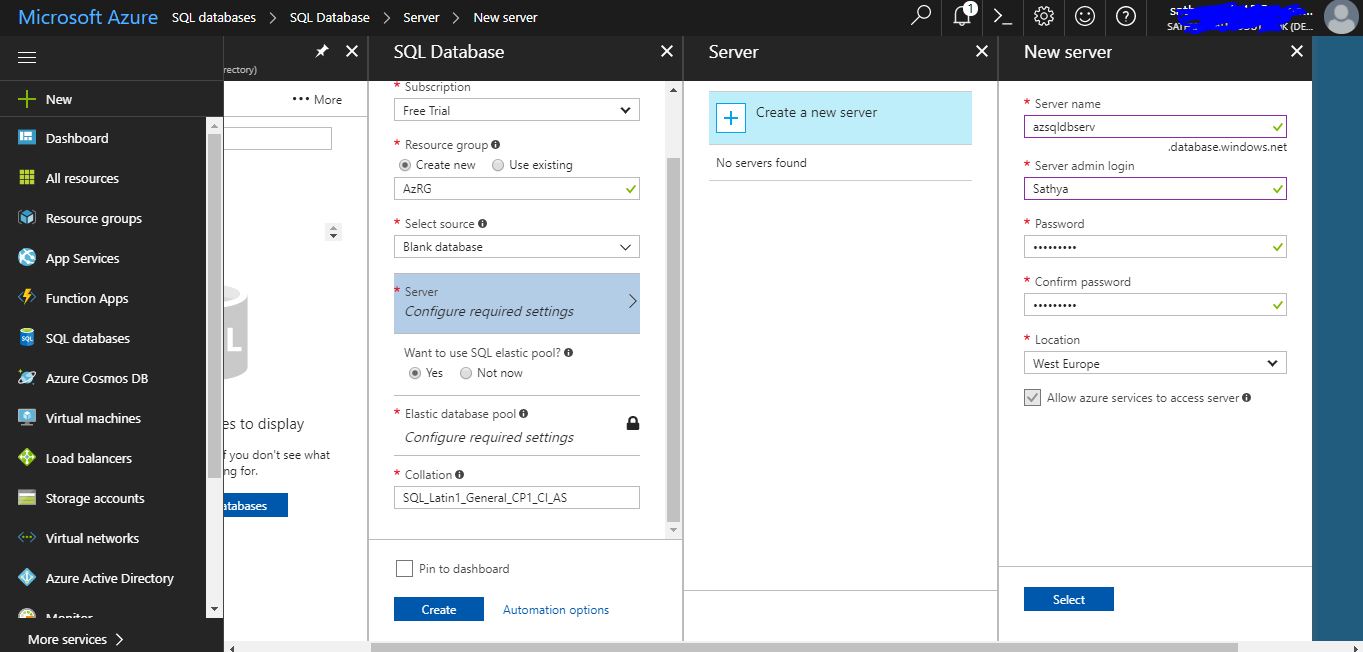The width and height of the screenshot is (1363, 652).
Task: Open the Subscription dropdown
Action: click(x=516, y=110)
